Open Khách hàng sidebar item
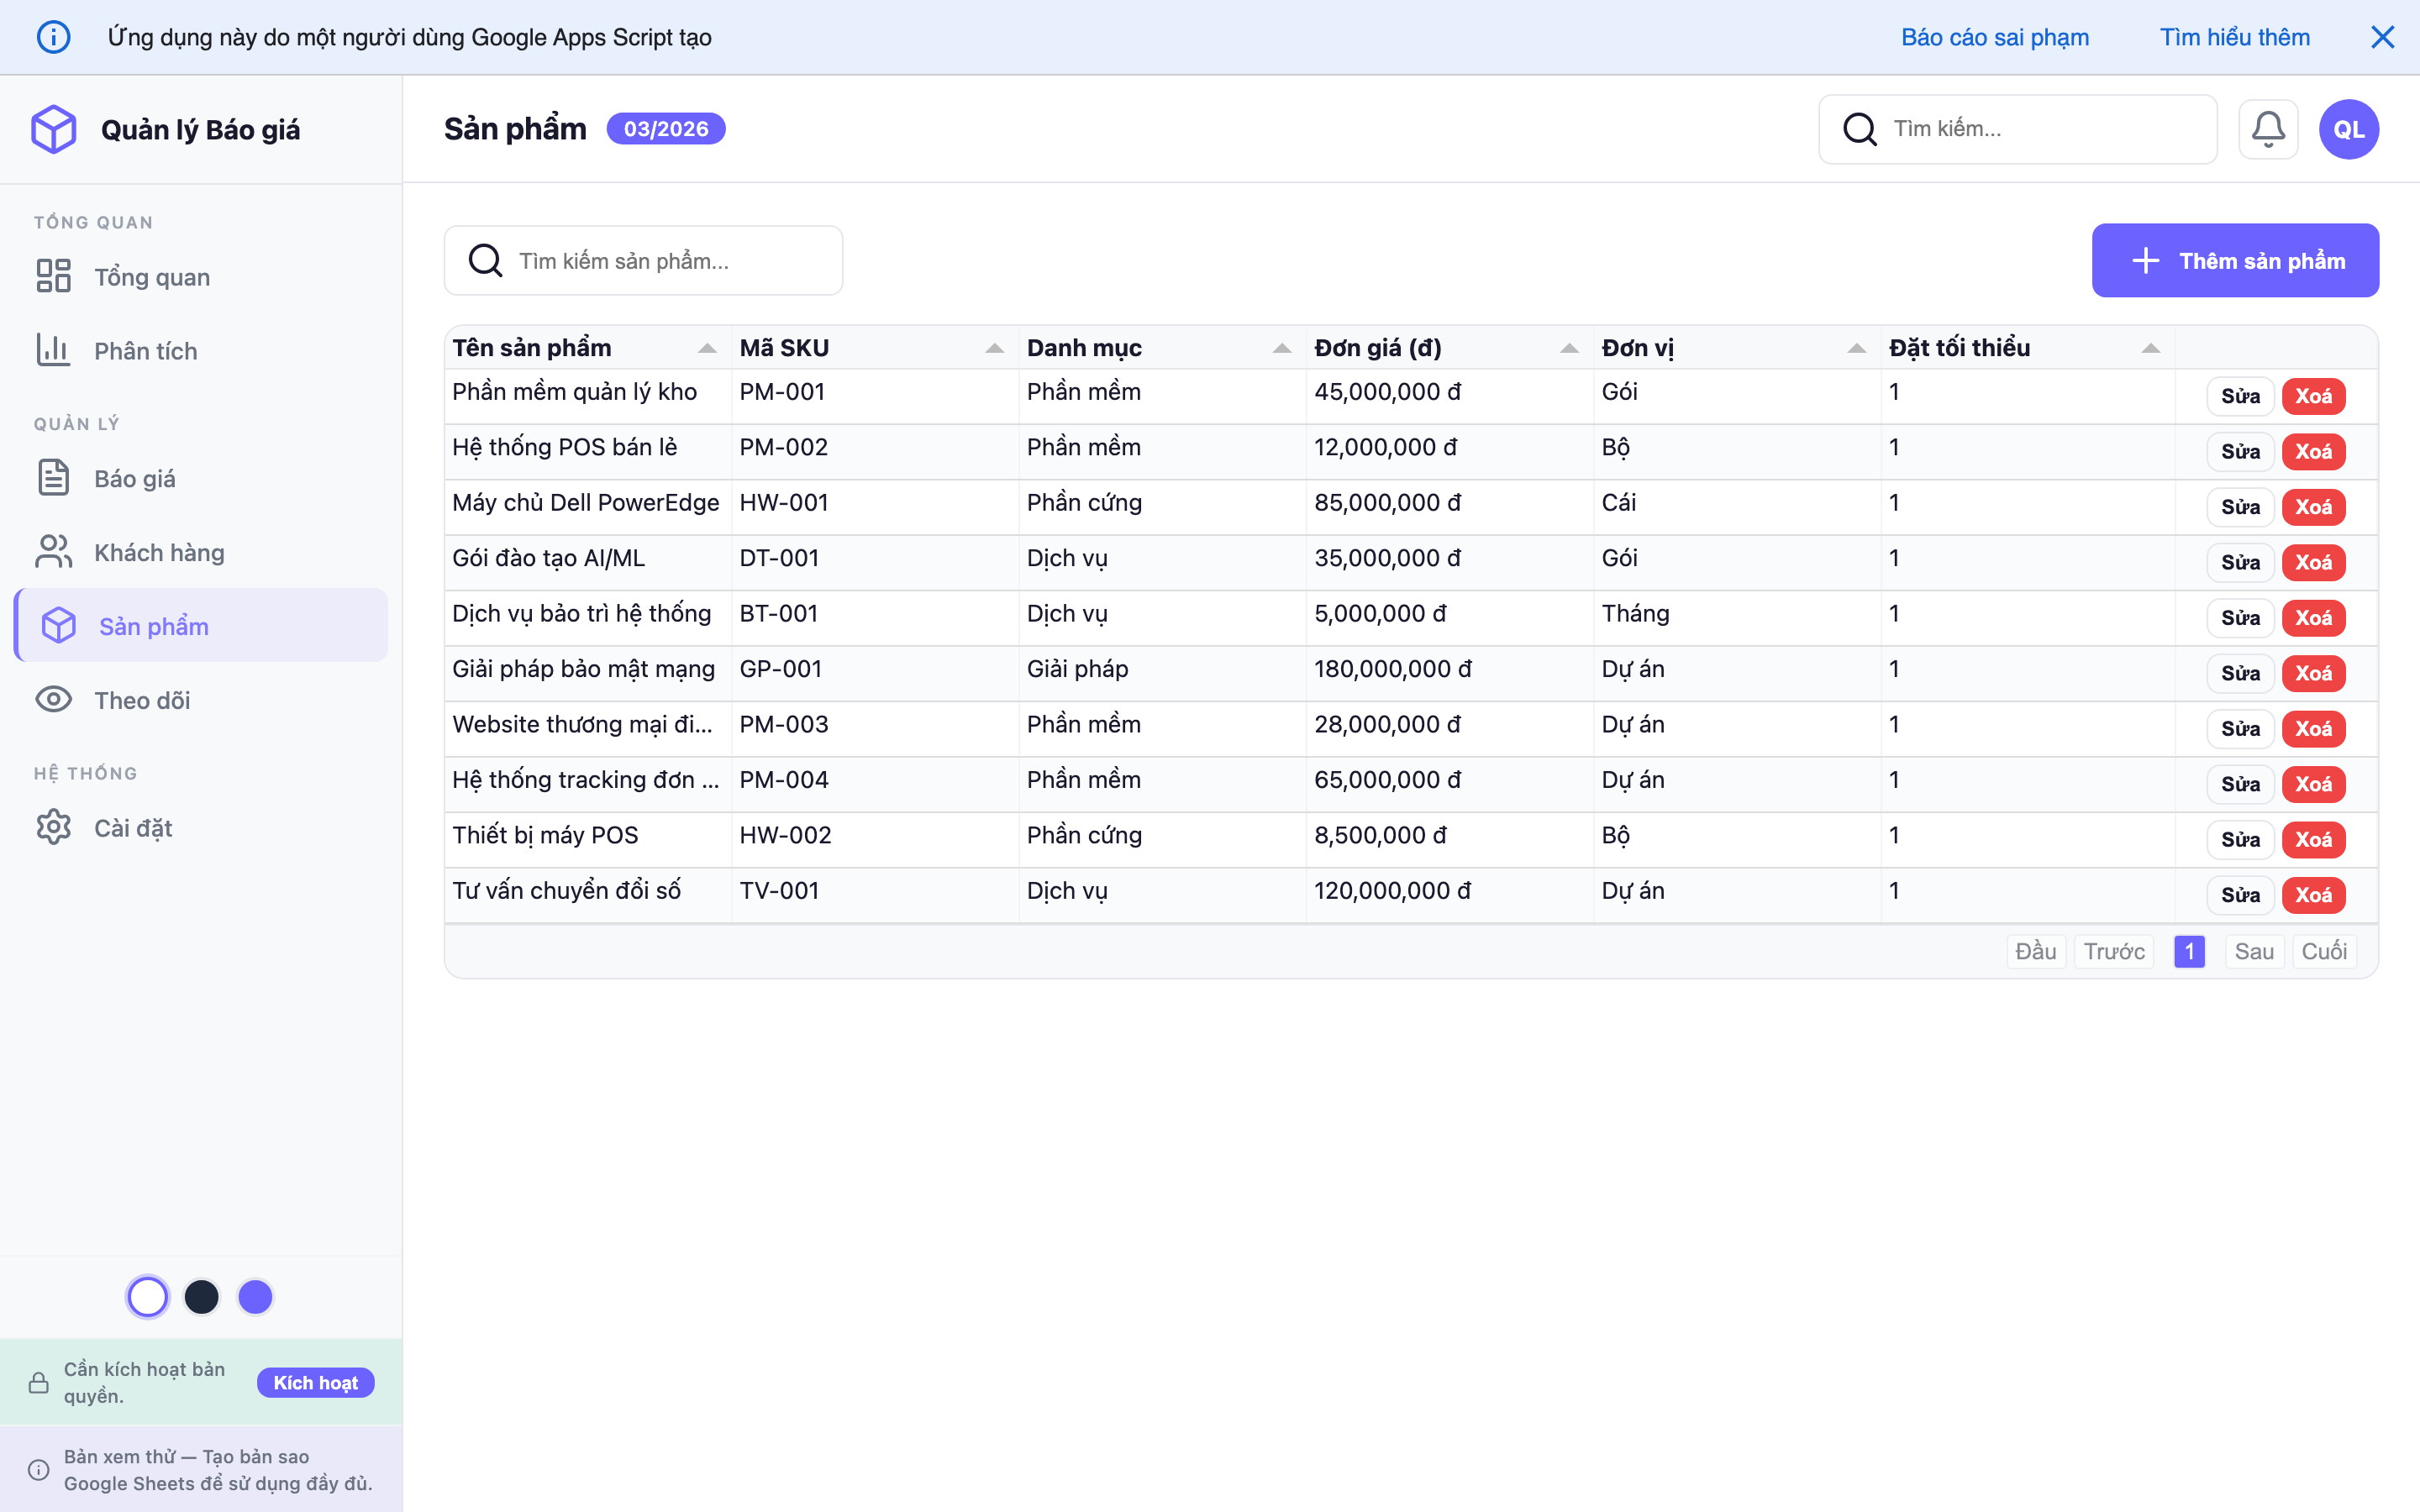Screen dimensions: 2420x1512 point(158,552)
